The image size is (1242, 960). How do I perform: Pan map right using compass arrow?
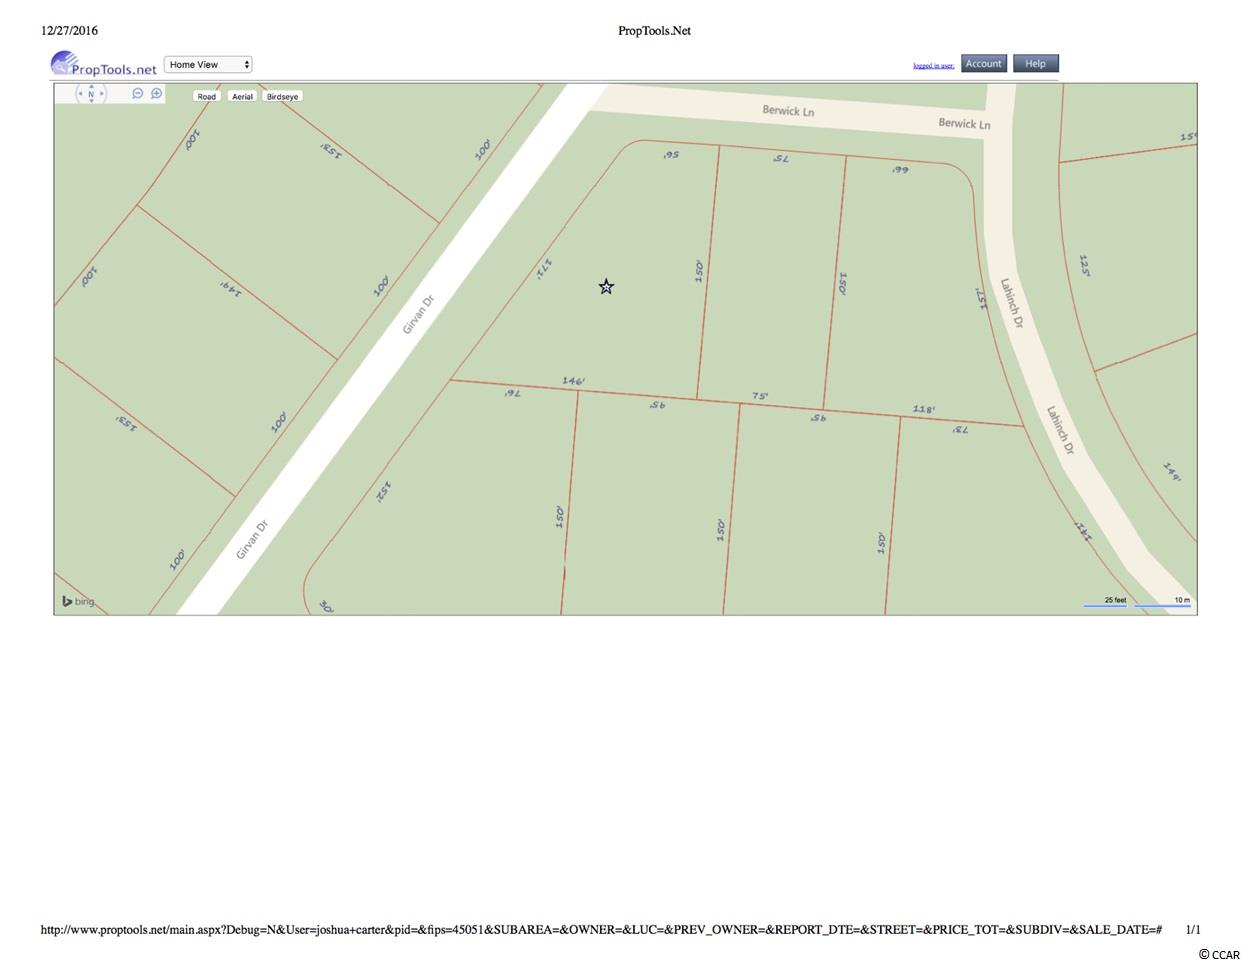click(x=102, y=95)
